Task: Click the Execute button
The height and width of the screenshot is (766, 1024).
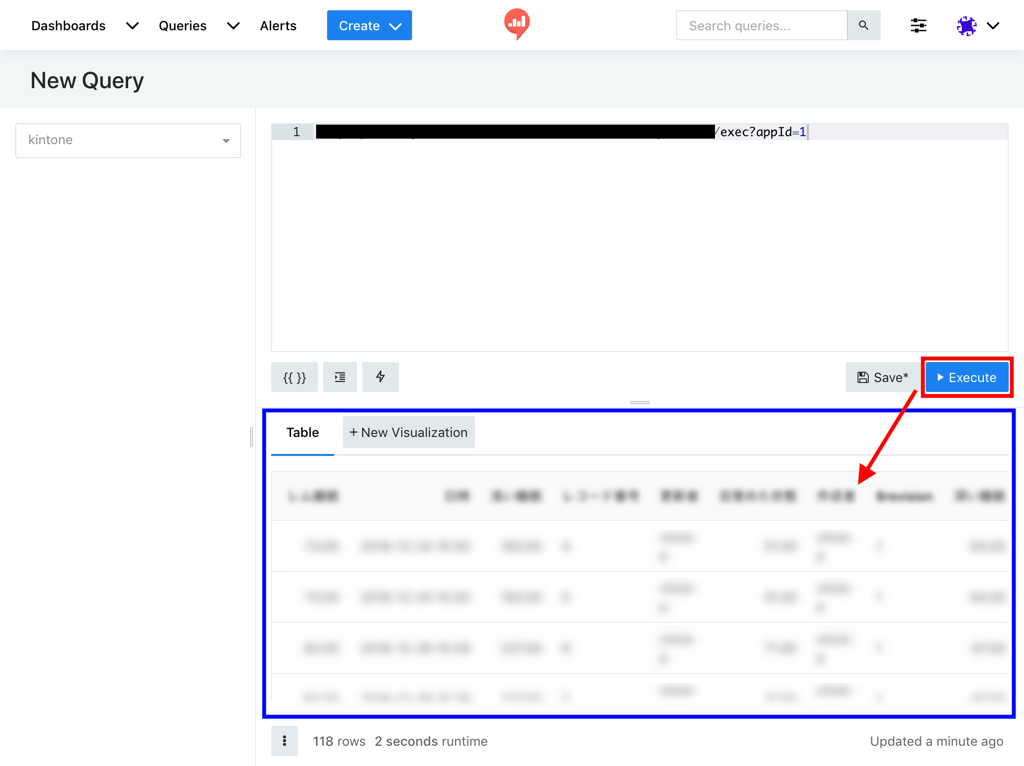Action: click(967, 377)
